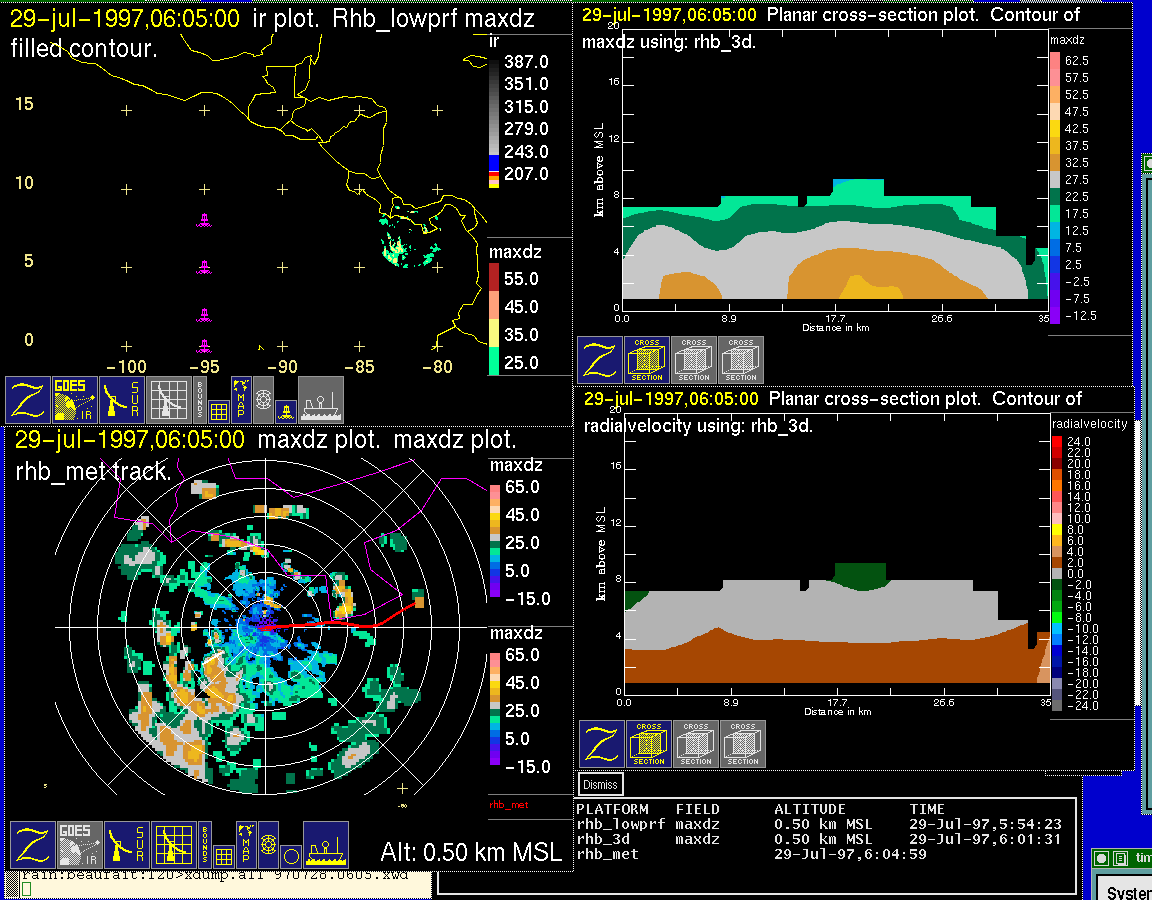Select the GOES IR satellite icon in the top plot toolbar
The width and height of the screenshot is (1152, 900).
[x=75, y=399]
